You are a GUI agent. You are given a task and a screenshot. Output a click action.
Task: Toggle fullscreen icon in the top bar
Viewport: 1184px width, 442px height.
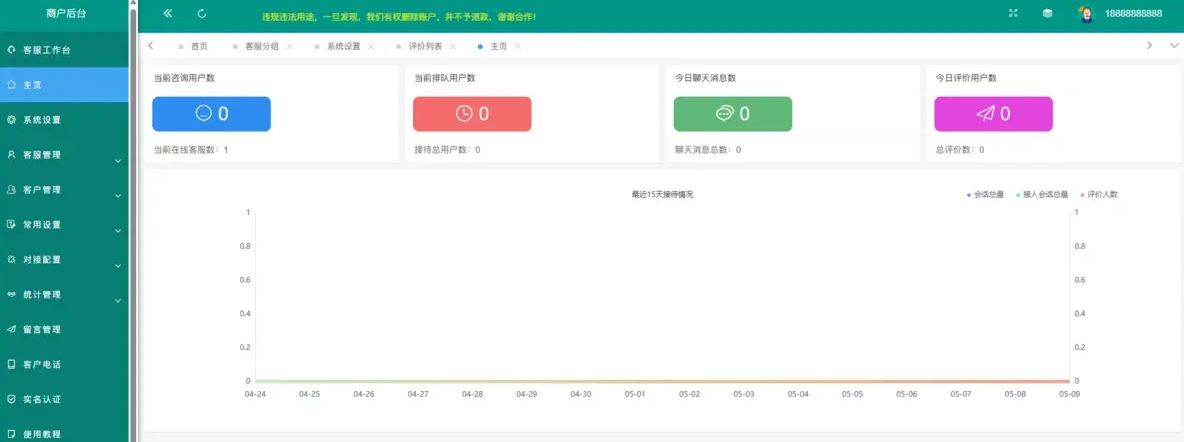pos(1013,14)
